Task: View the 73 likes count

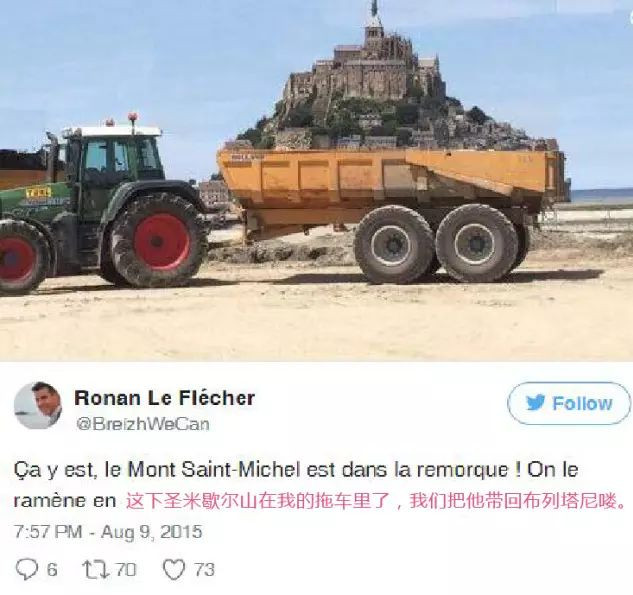Action: (x=205, y=570)
